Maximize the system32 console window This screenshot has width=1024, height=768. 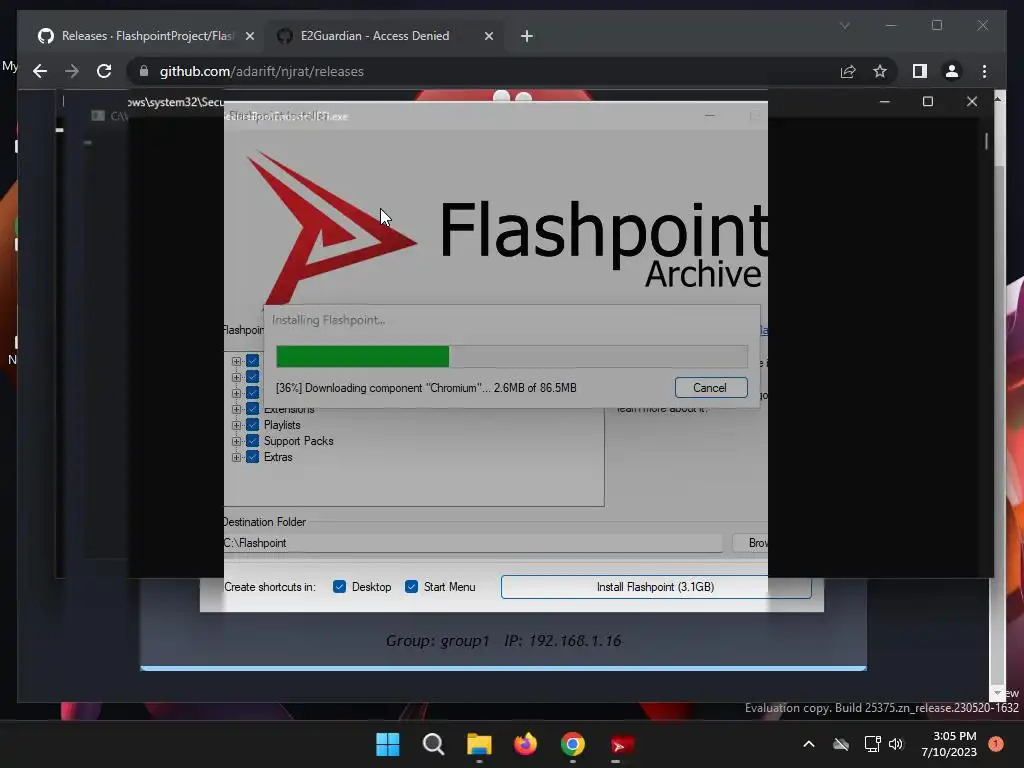(927, 101)
